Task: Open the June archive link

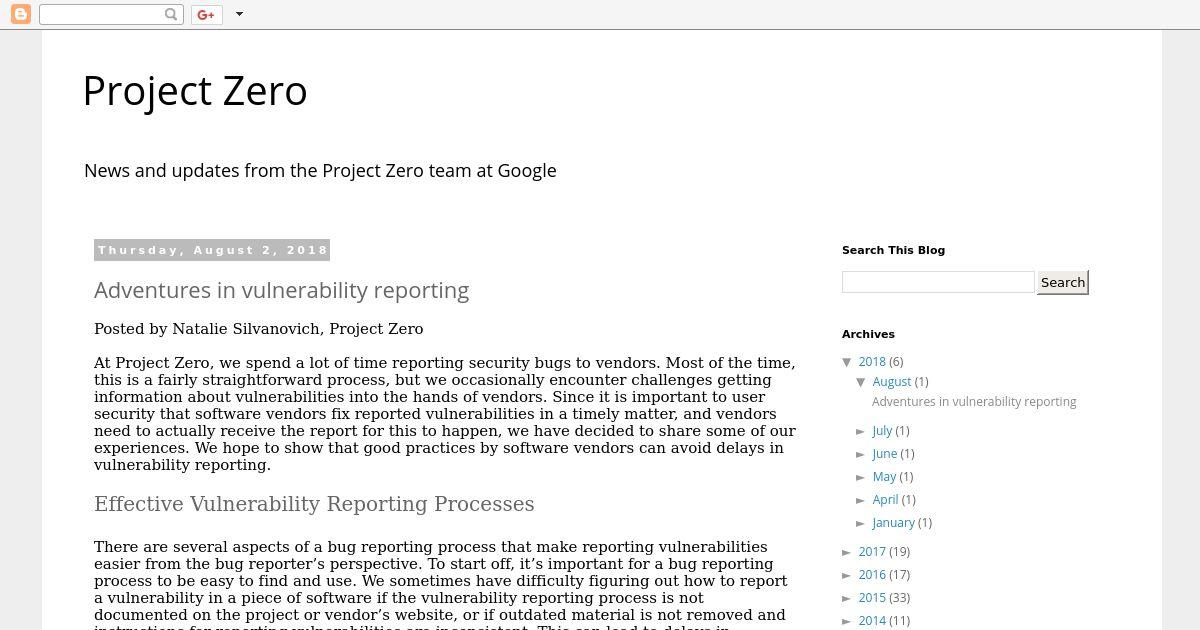Action: 884,454
